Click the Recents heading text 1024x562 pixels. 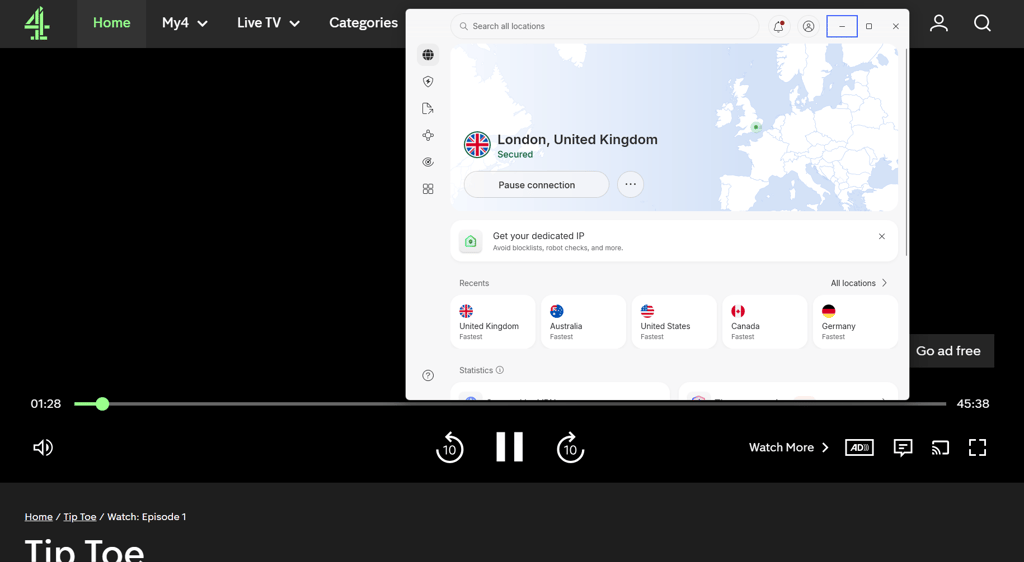(474, 283)
